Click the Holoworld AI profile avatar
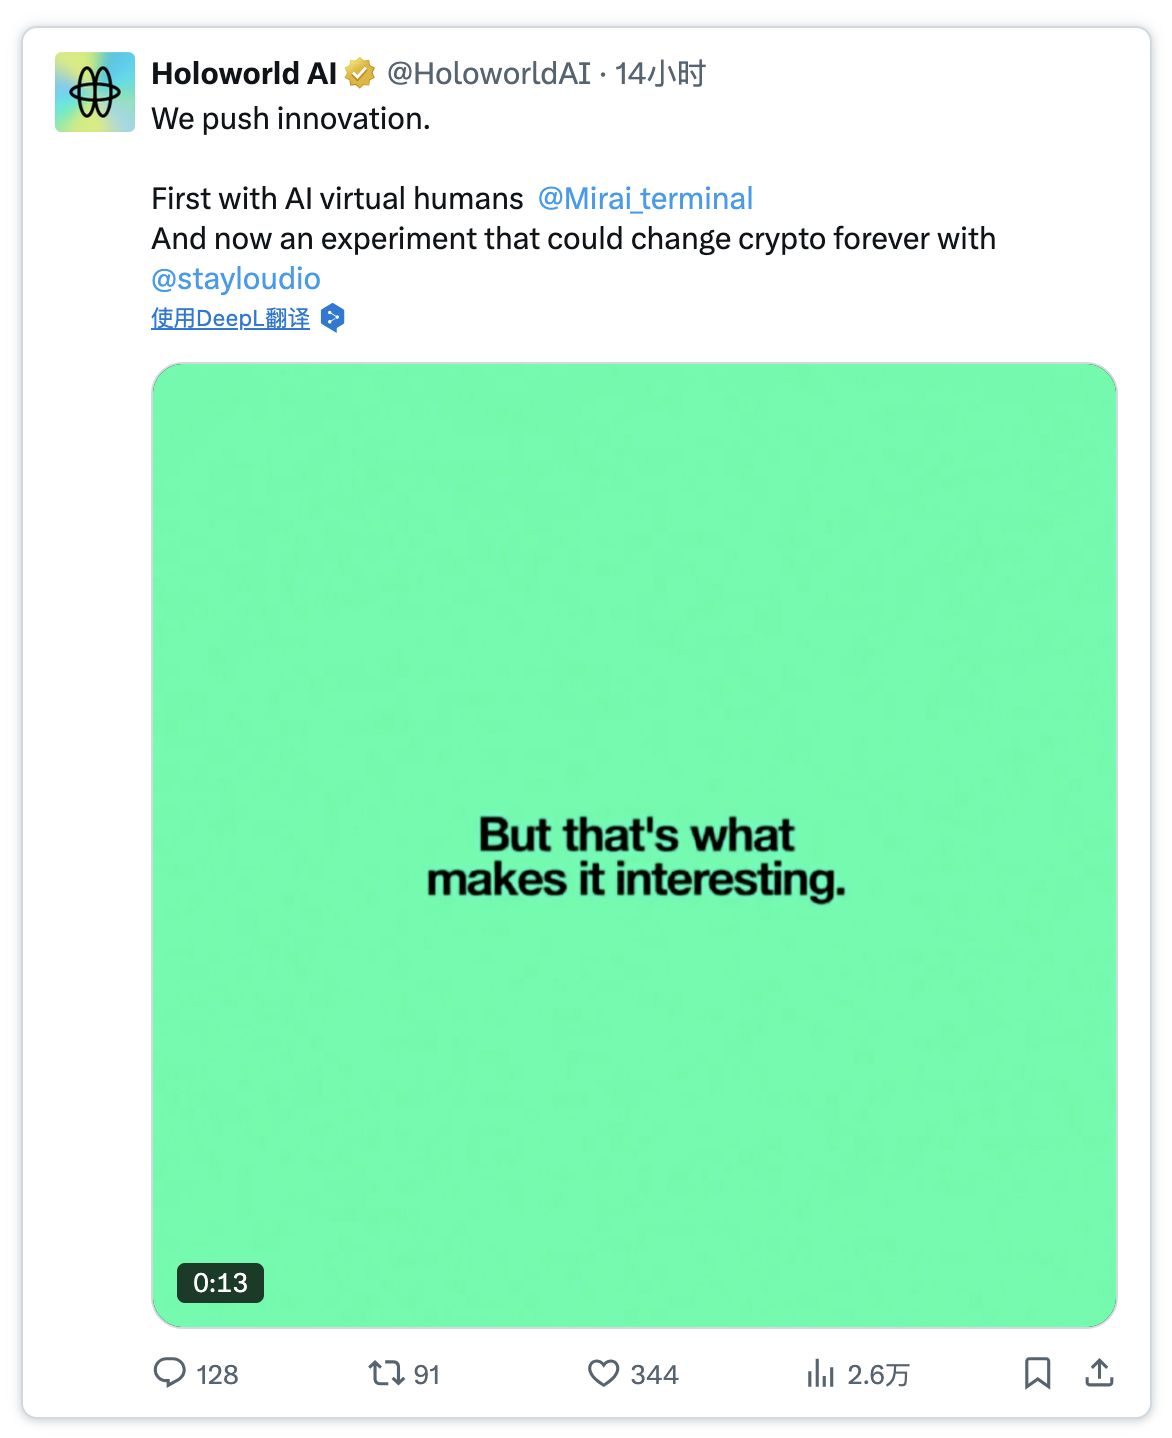Viewport: 1172px width, 1438px height. [x=95, y=92]
